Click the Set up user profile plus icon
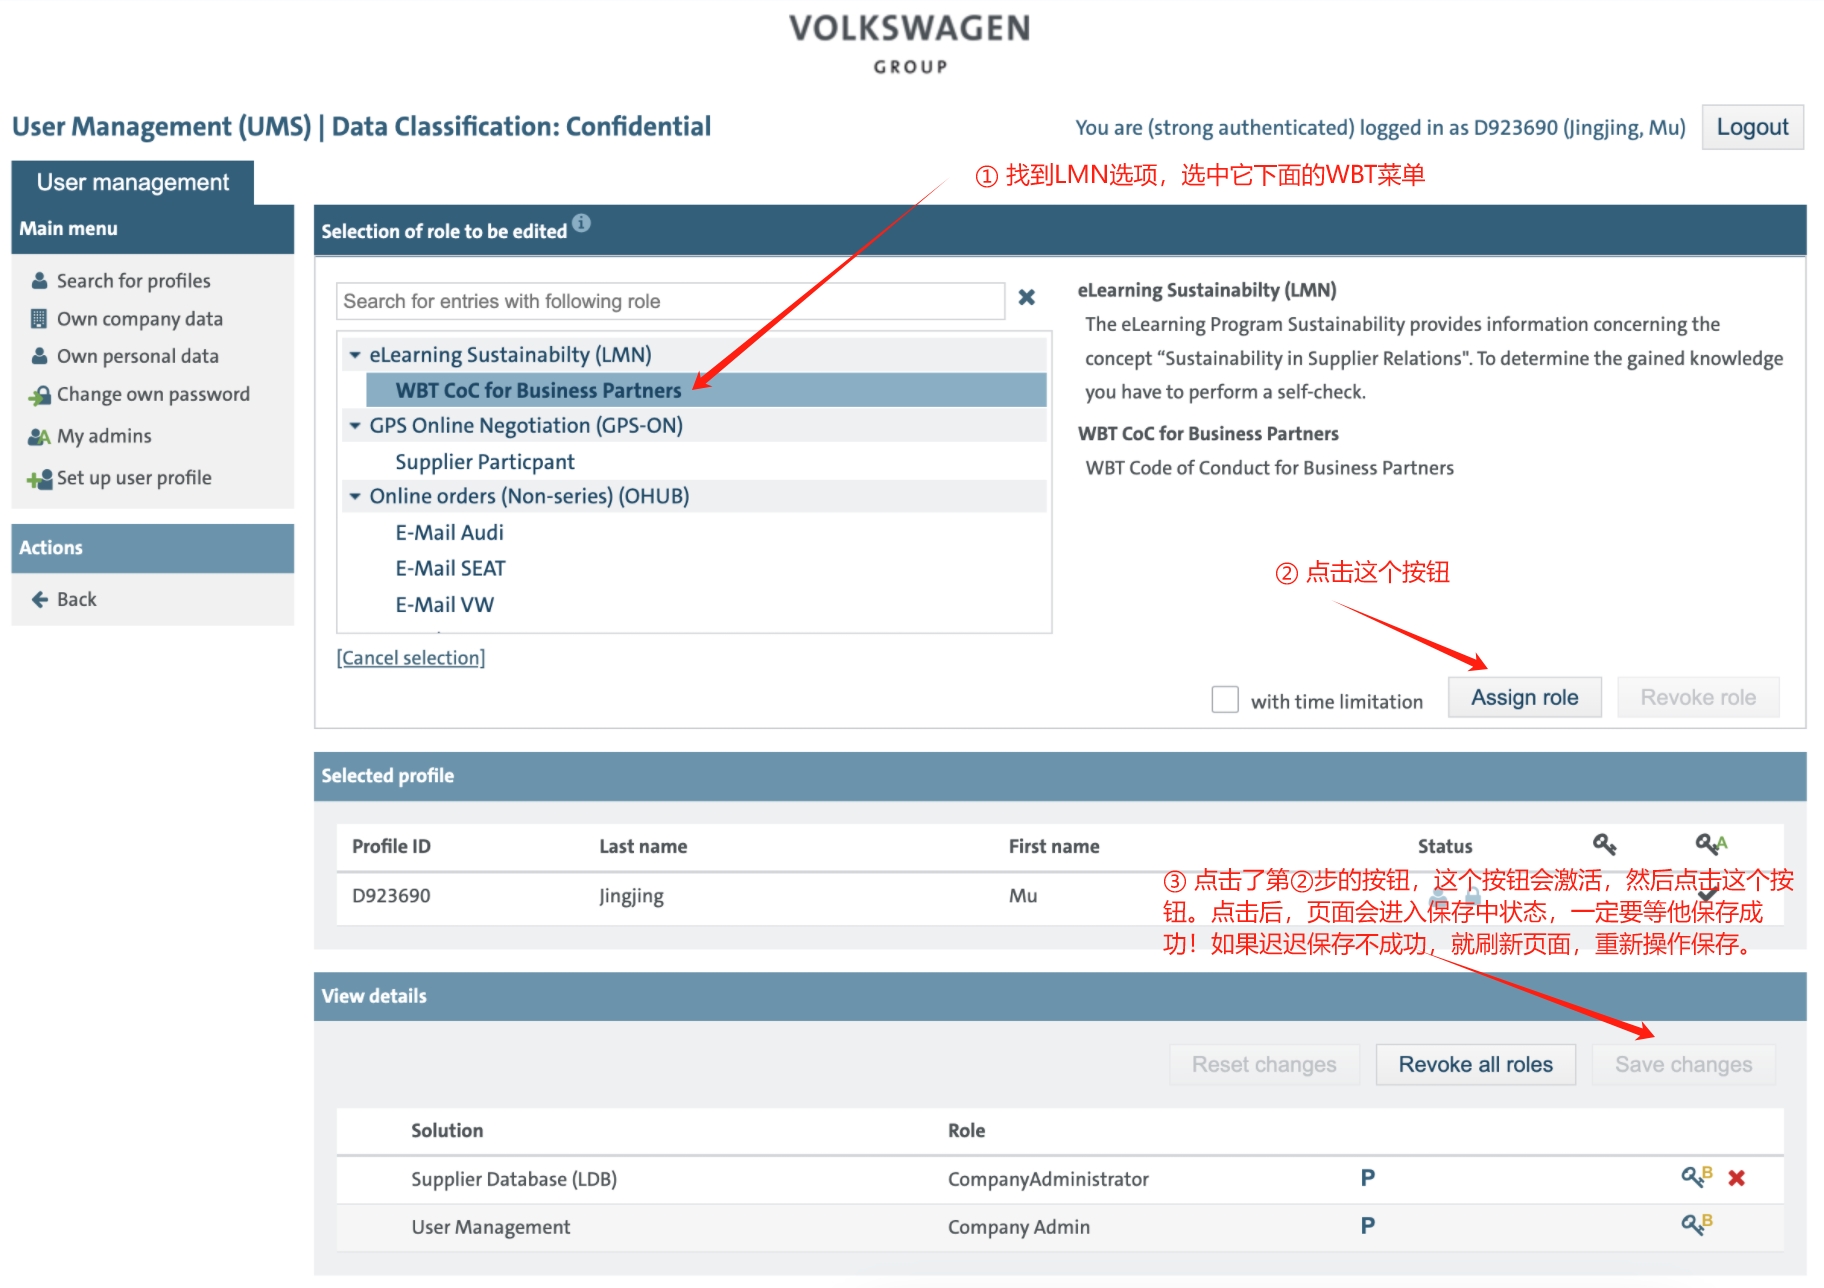Screen dimensions: 1824x1288 click(x=39, y=479)
